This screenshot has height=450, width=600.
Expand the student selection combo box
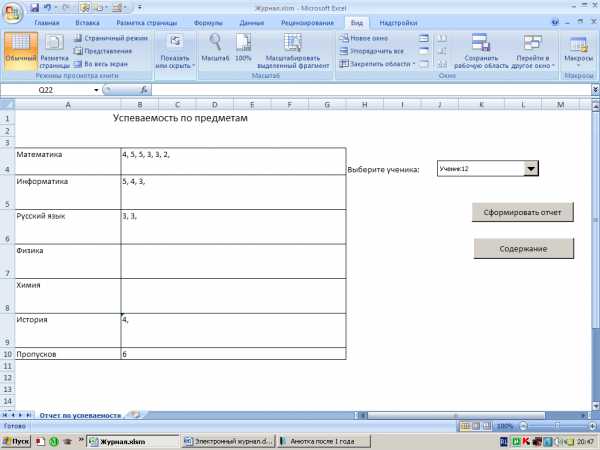pos(531,169)
